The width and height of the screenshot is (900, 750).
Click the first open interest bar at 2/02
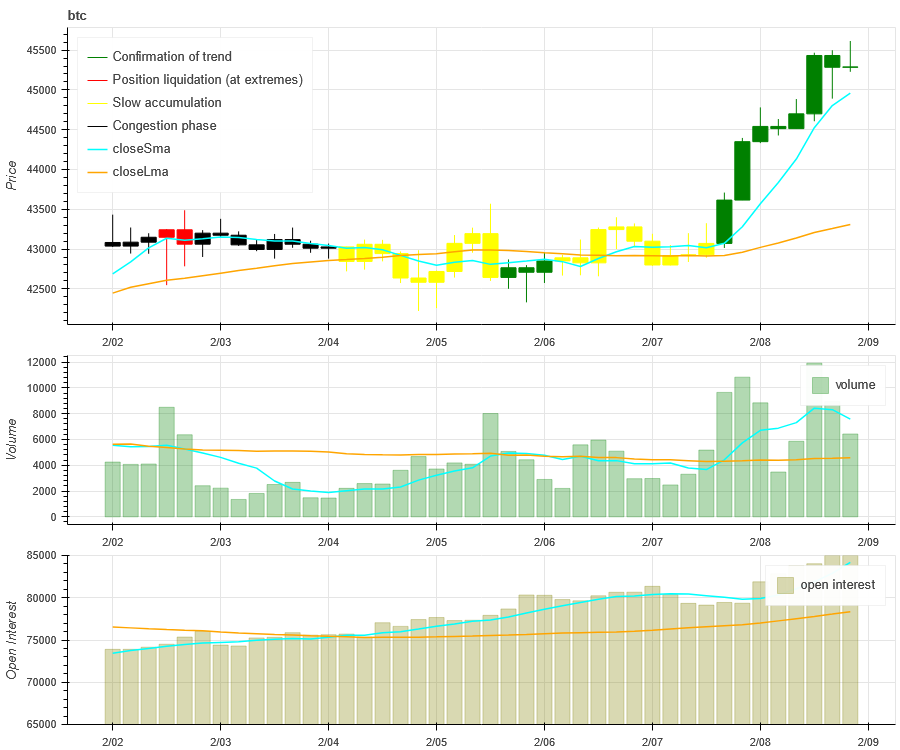coord(112,686)
